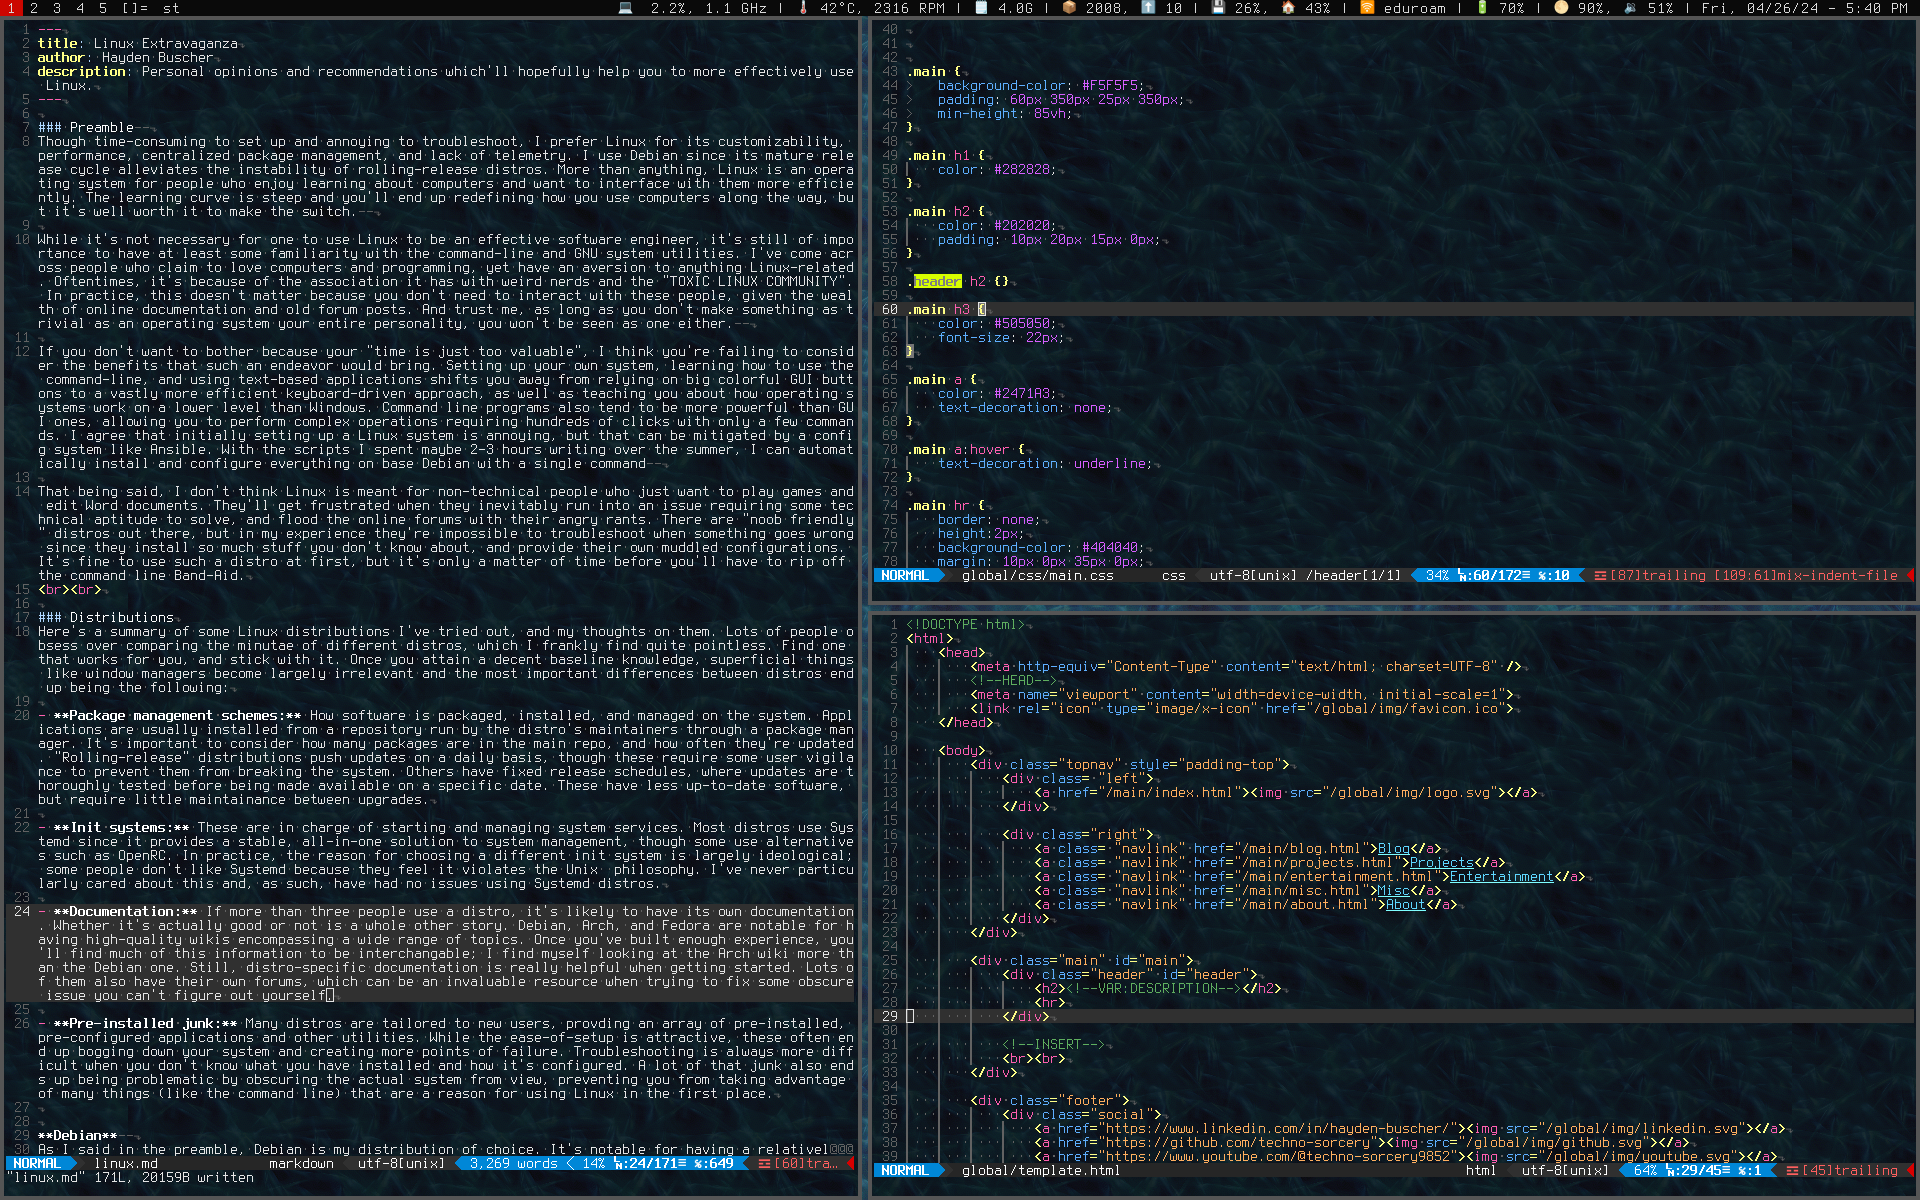Click the #505050 color value
Image resolution: width=1920 pixels, height=1200 pixels.
point(1022,323)
